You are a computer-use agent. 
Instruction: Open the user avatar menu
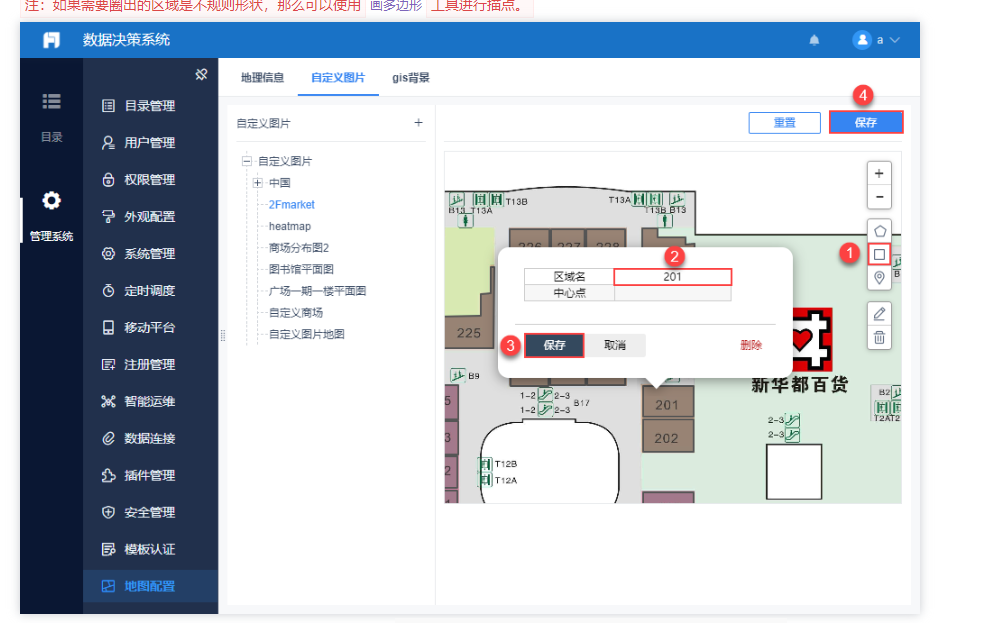[862, 40]
